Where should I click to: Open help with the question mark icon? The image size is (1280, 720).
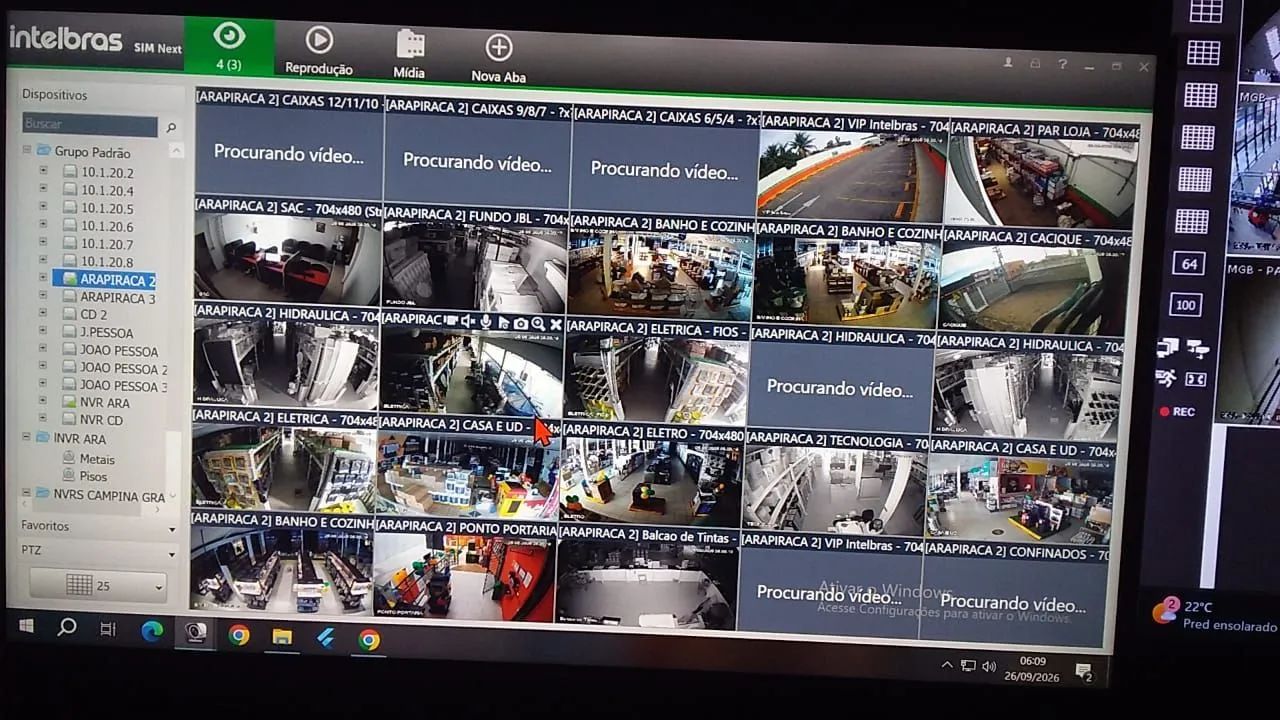coord(1062,64)
